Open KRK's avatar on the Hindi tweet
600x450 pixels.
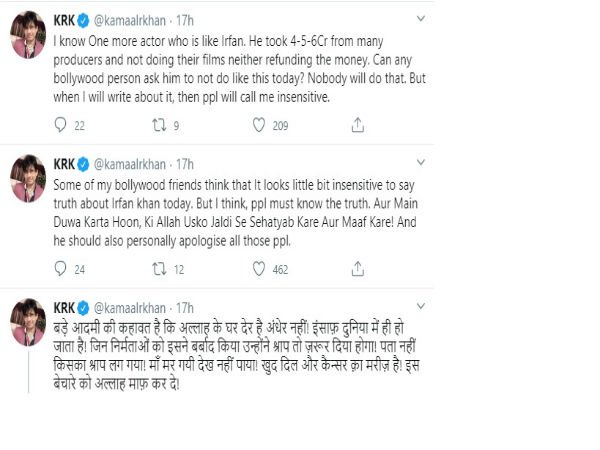pos(29,320)
